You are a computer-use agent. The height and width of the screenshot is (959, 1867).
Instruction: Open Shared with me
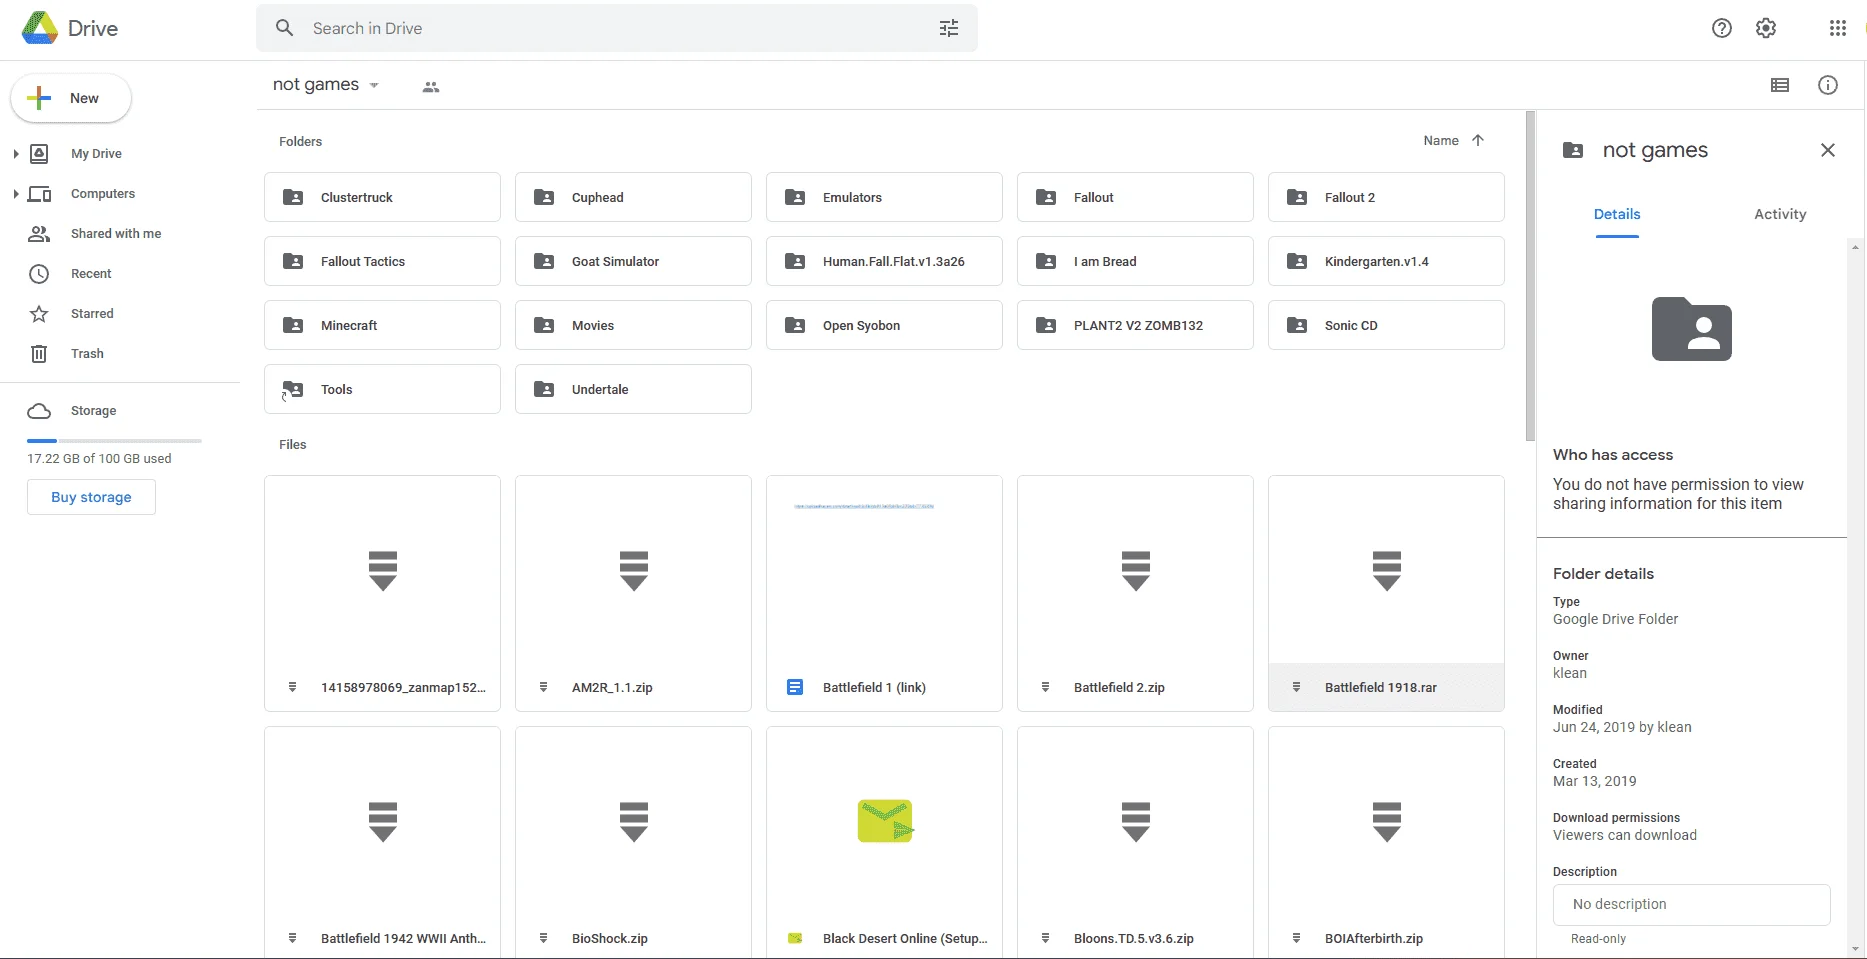(x=116, y=234)
